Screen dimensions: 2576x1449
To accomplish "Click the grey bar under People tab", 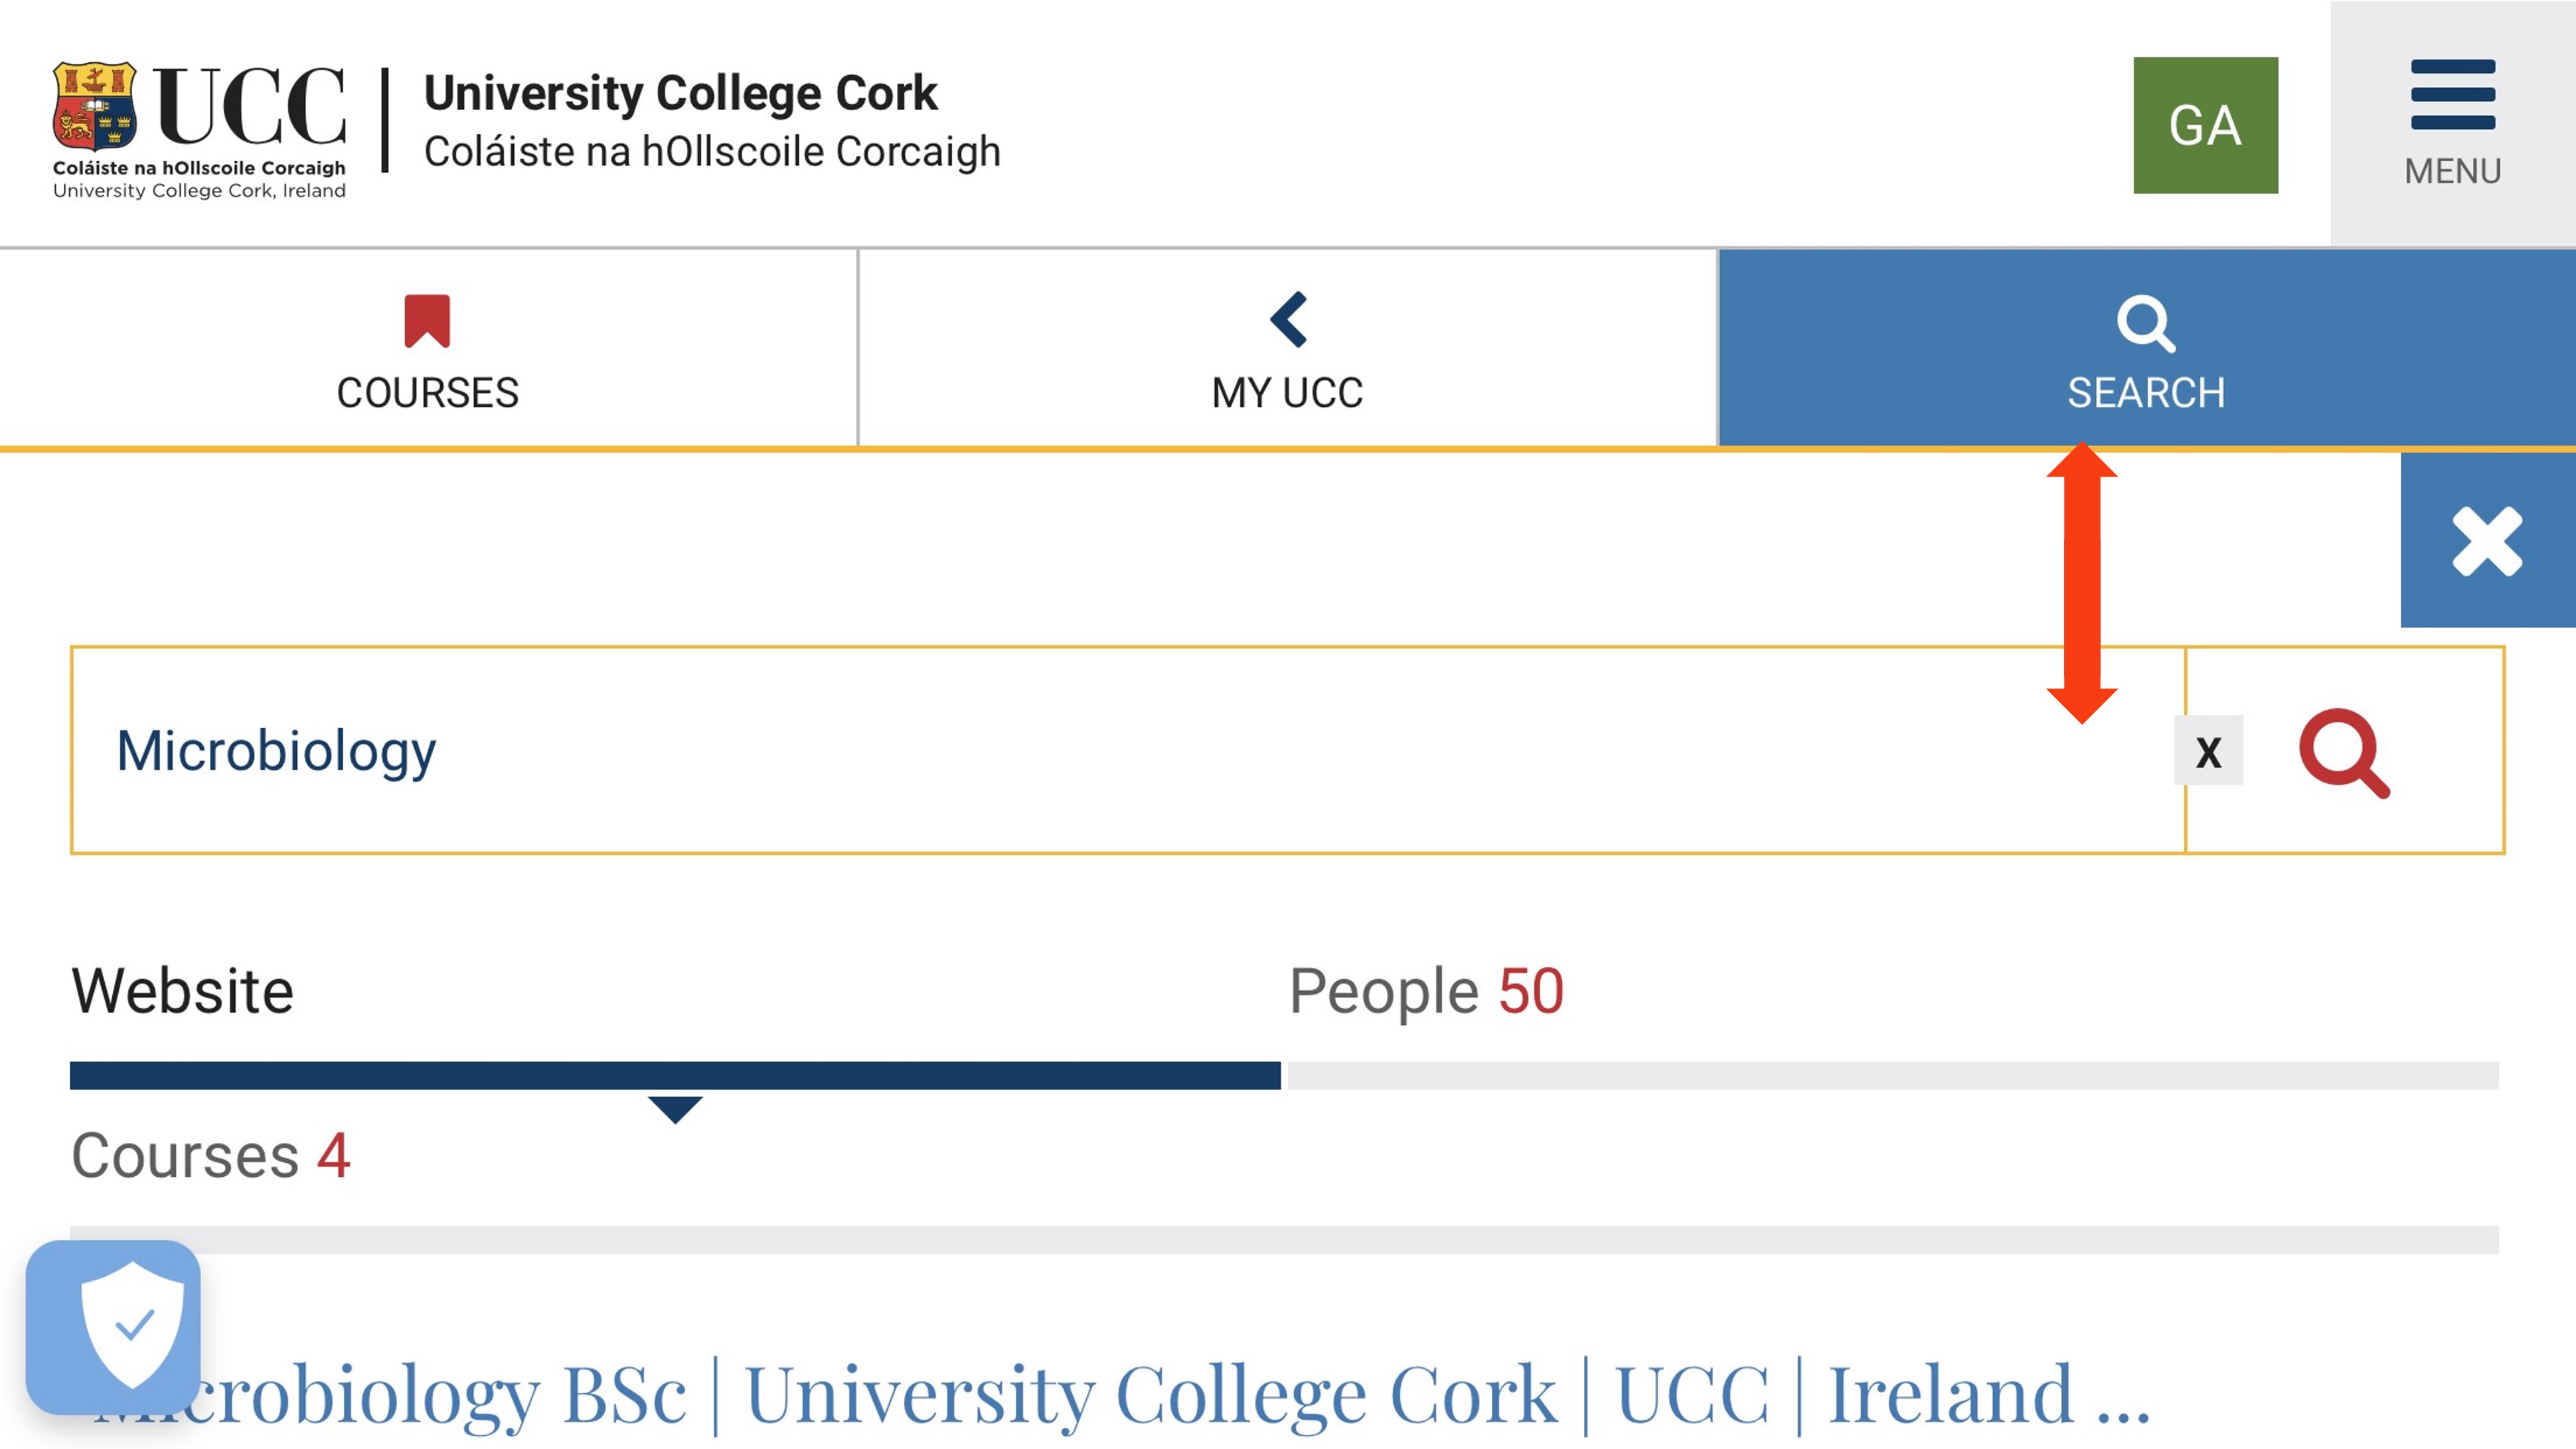I will tap(1893, 1076).
